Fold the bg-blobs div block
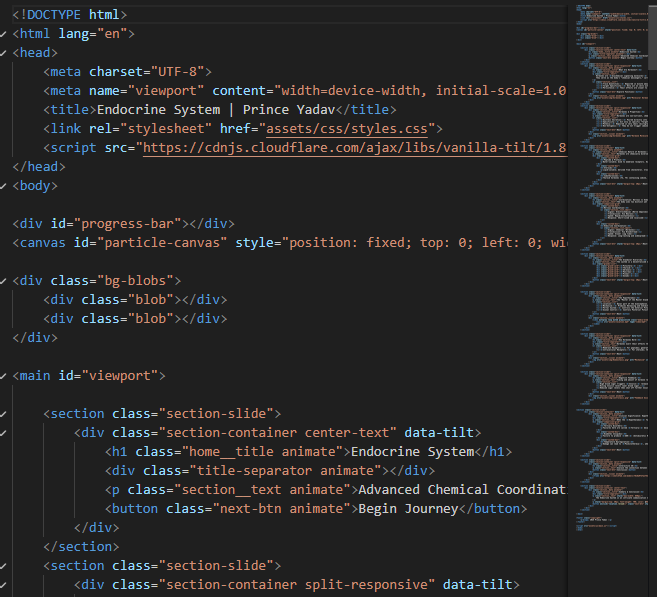Screen dimensions: 657x597 coord(4,281)
